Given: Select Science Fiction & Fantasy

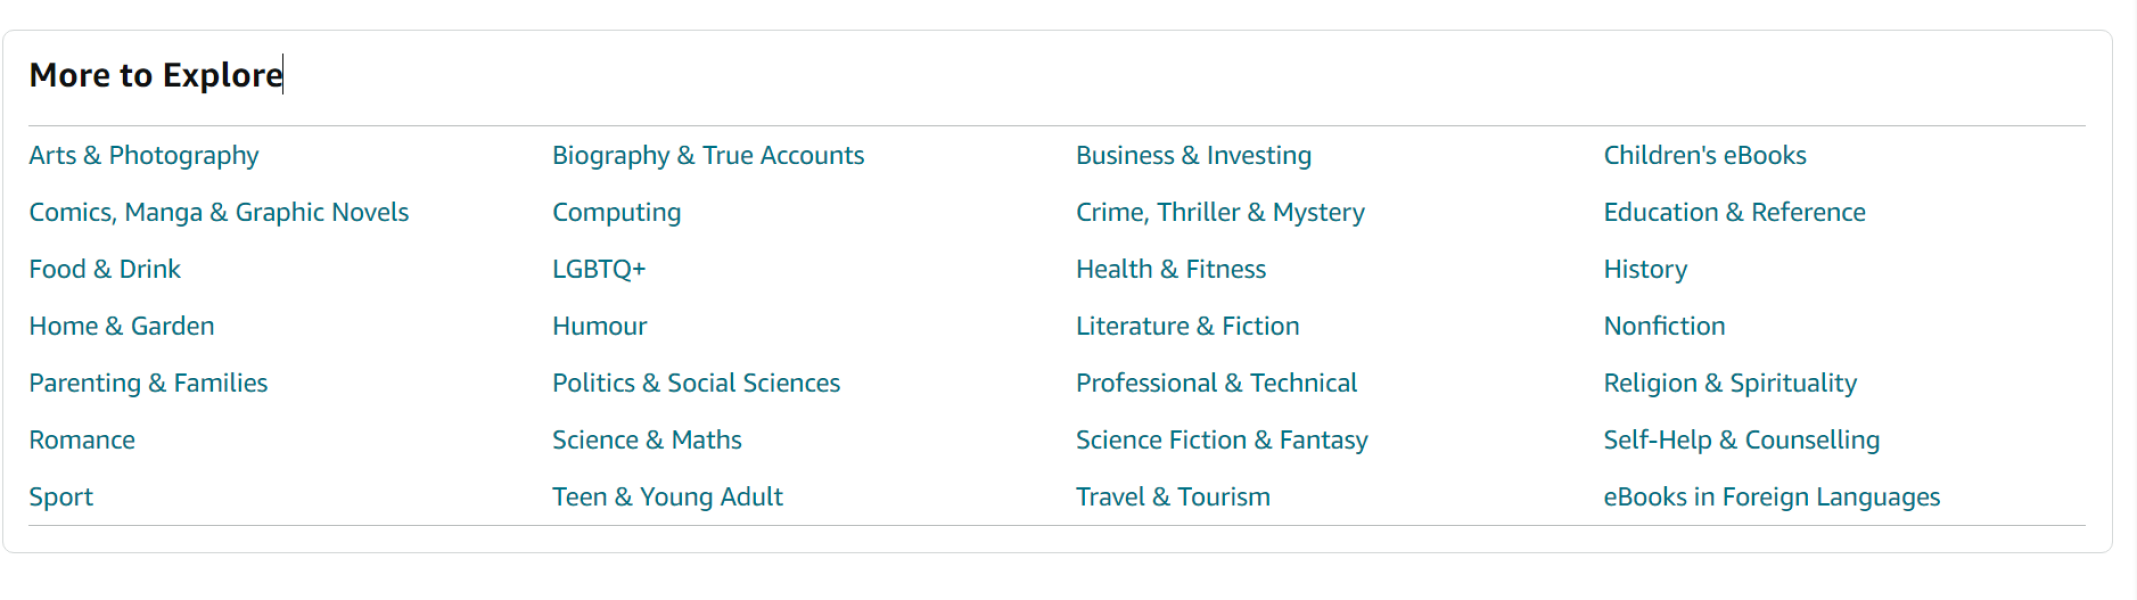Looking at the screenshot, I should pos(1221,440).
